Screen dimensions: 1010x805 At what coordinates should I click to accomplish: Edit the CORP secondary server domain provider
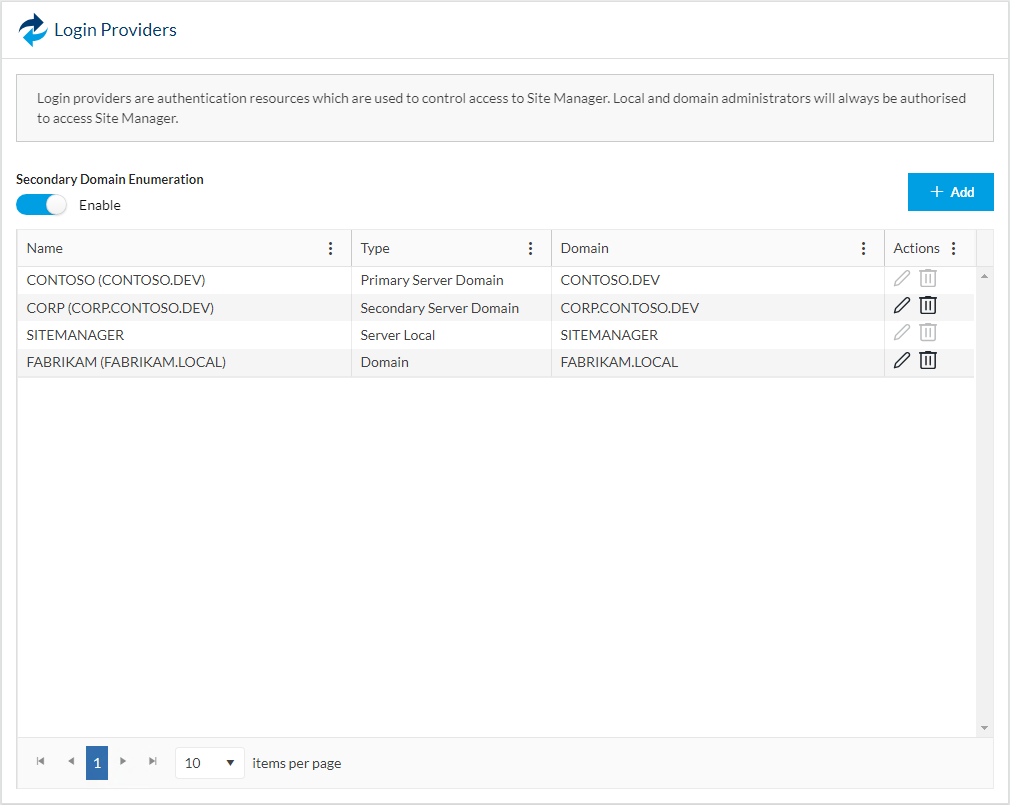pyautogui.click(x=901, y=306)
